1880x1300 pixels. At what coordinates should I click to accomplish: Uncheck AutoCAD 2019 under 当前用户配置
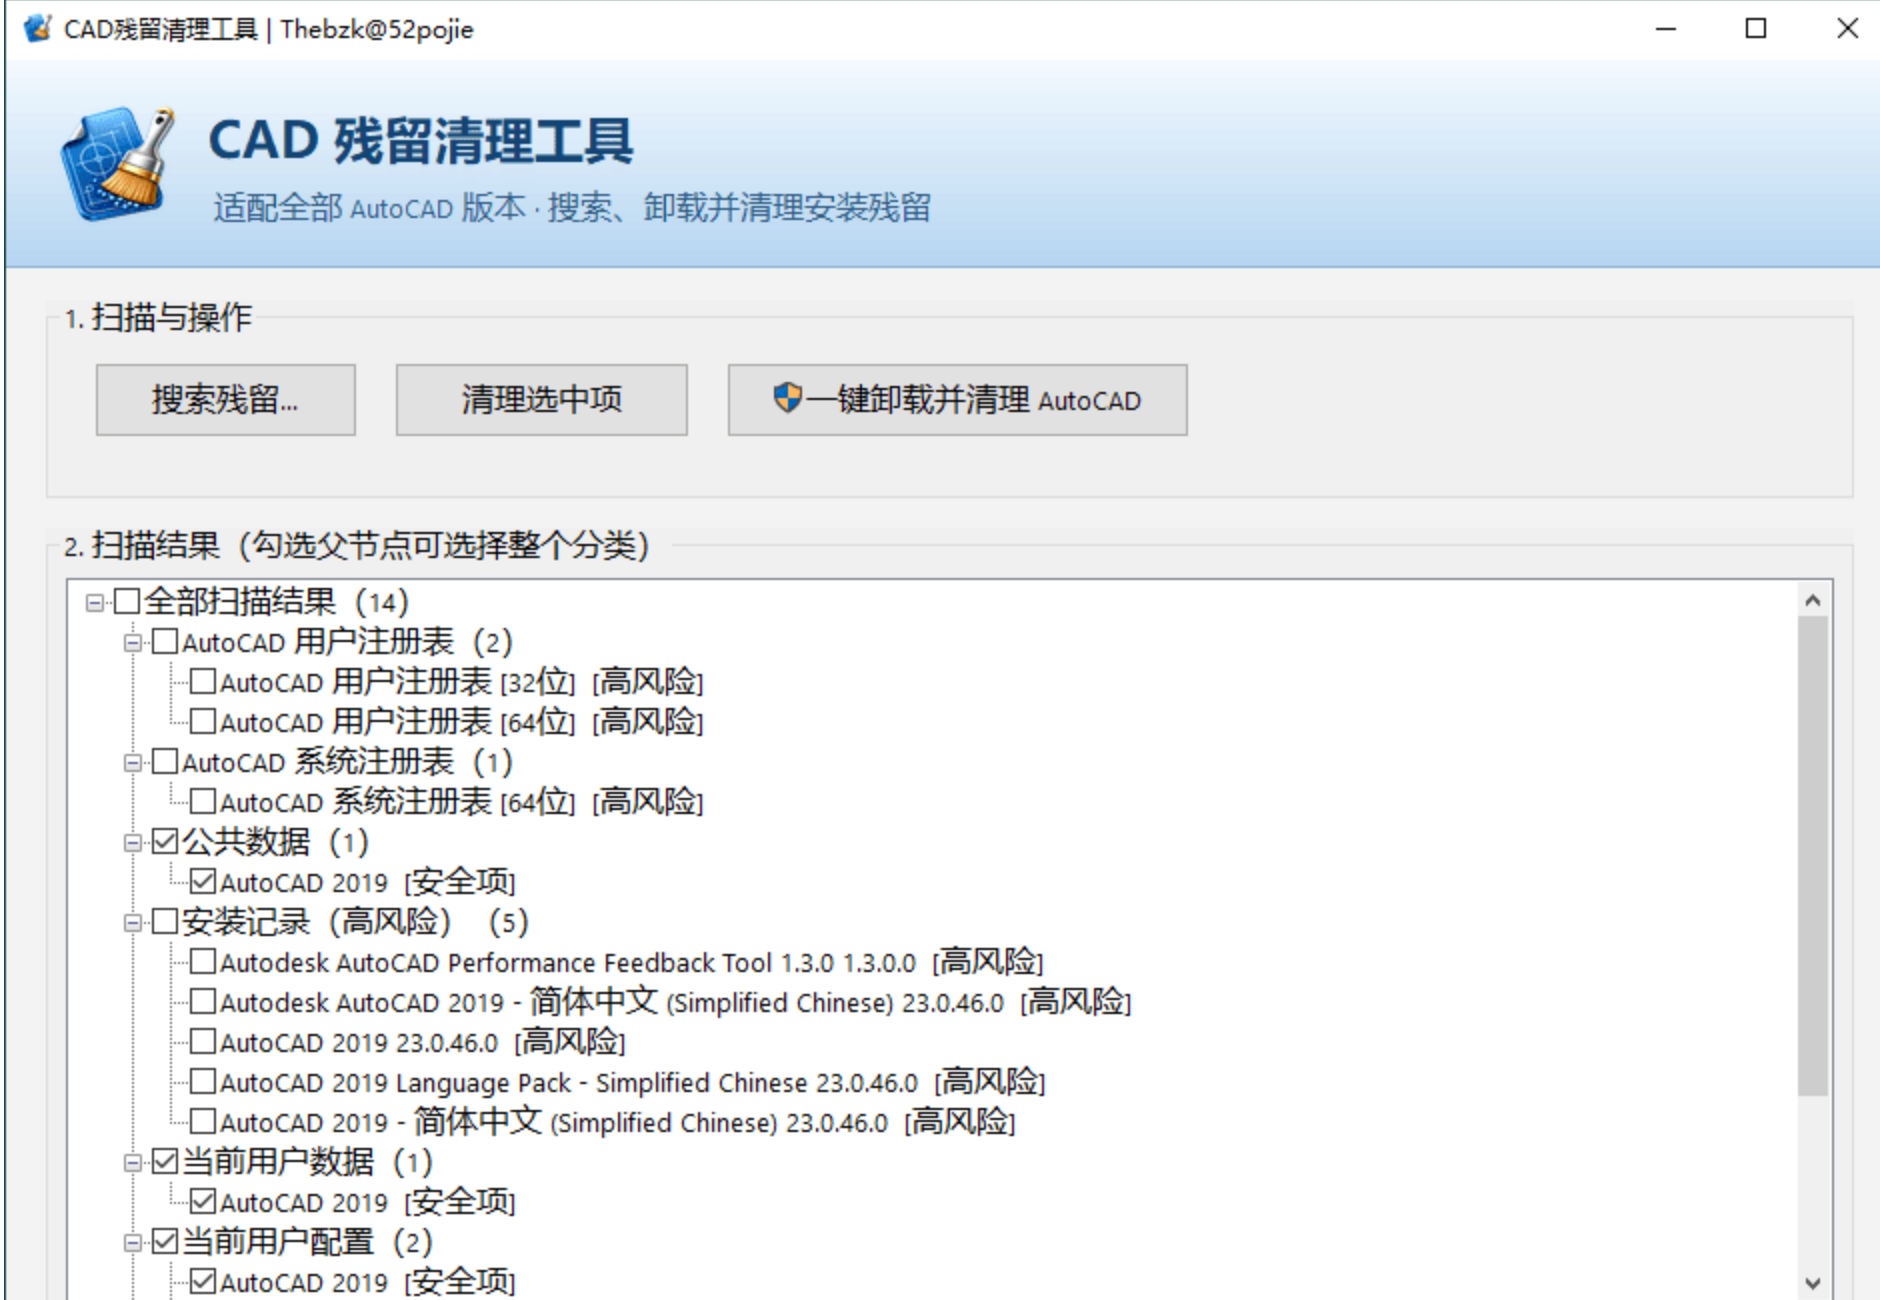click(x=203, y=1282)
